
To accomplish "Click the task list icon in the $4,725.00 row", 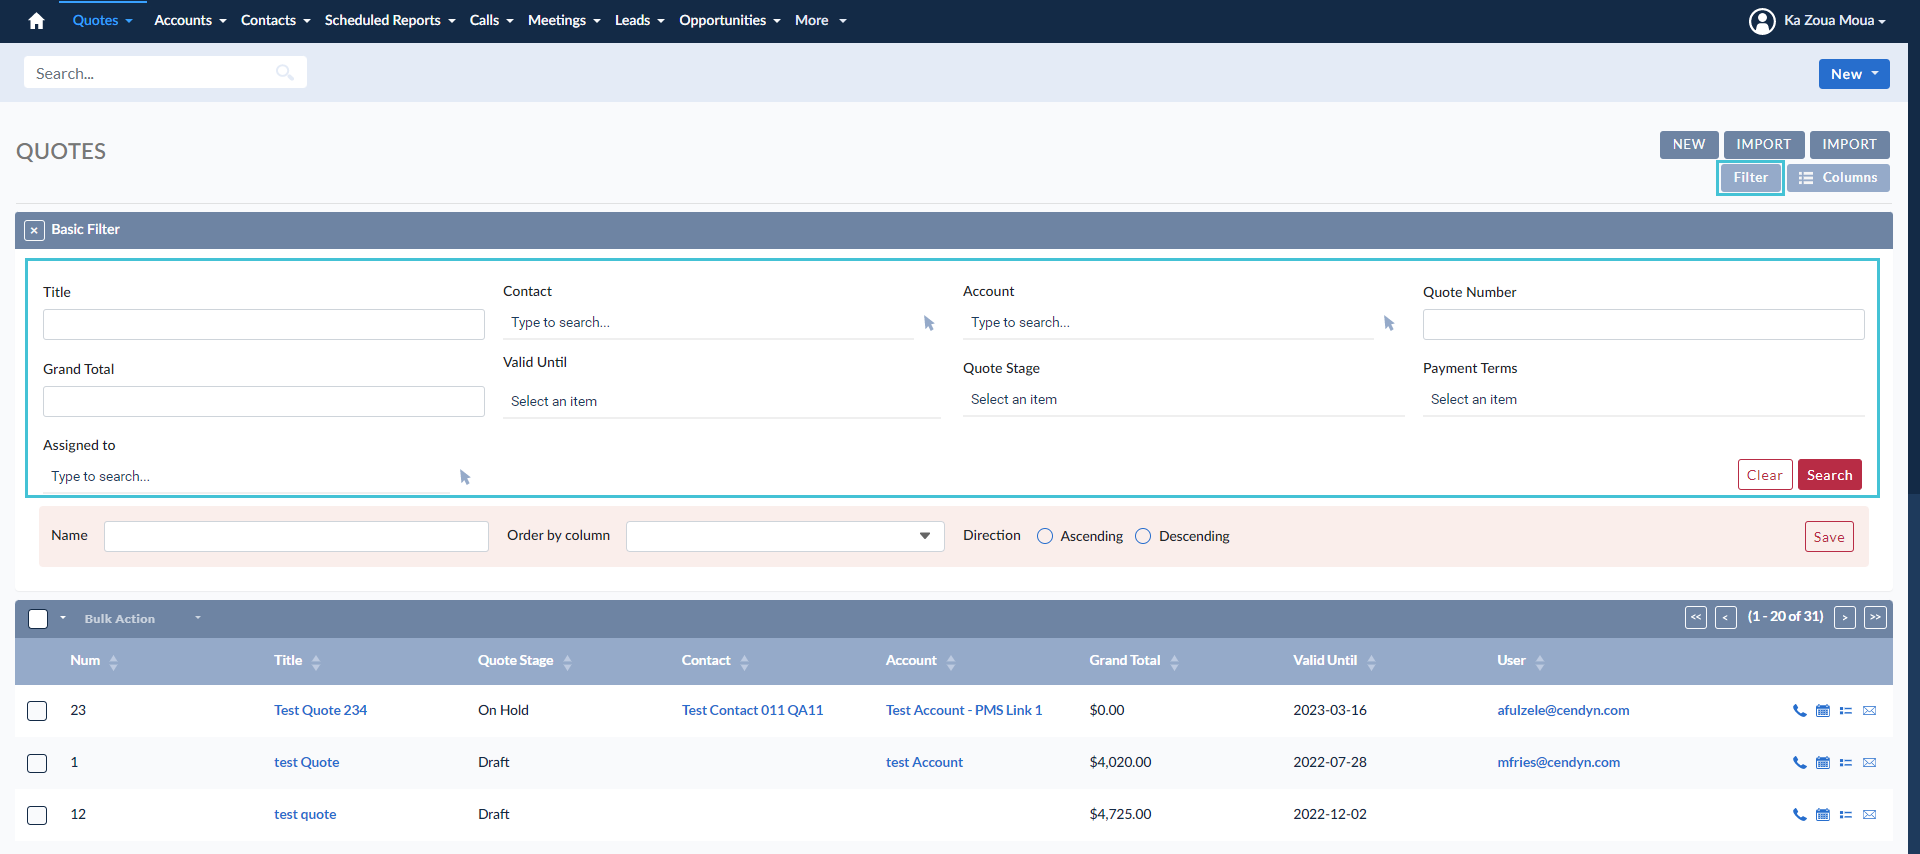I will (1846, 815).
